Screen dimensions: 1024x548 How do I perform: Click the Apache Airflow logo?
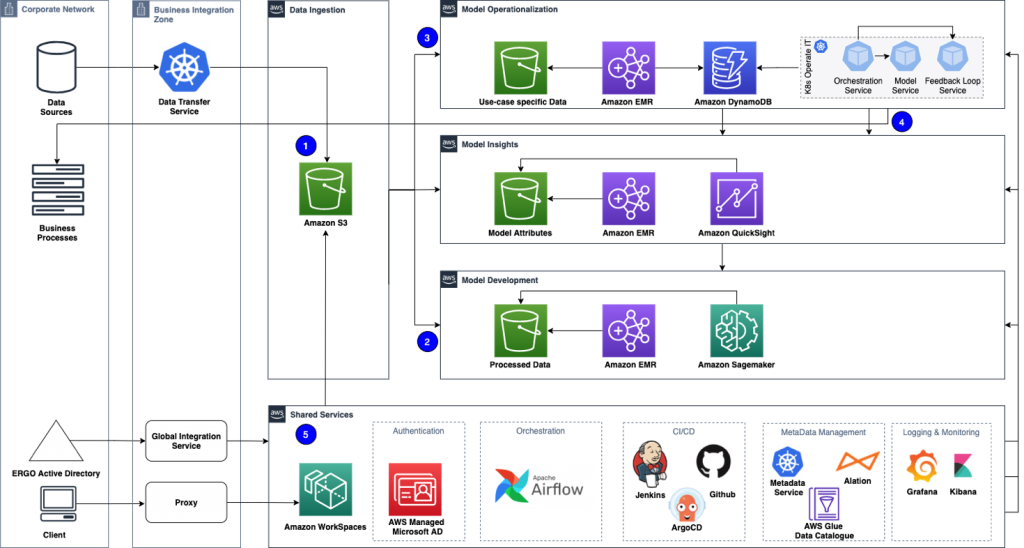pyautogui.click(x=540, y=486)
